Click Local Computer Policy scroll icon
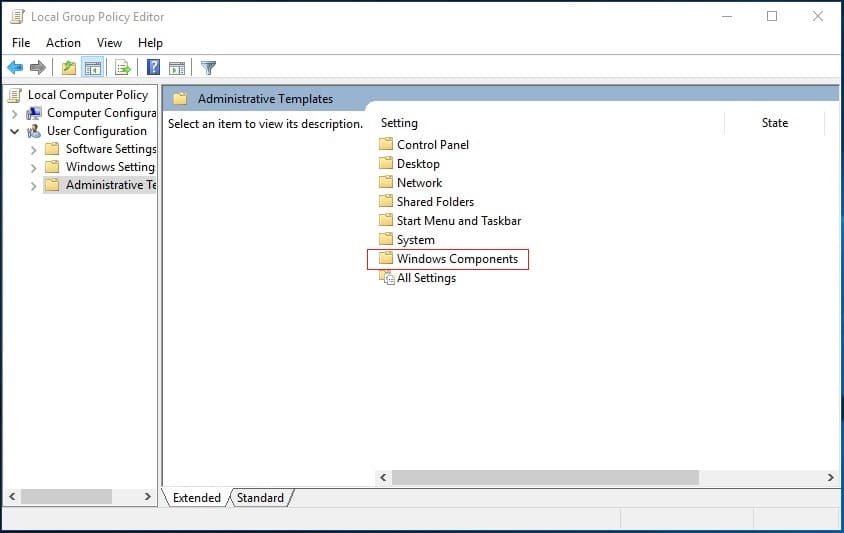This screenshot has height=533, width=844. pyautogui.click(x=15, y=95)
